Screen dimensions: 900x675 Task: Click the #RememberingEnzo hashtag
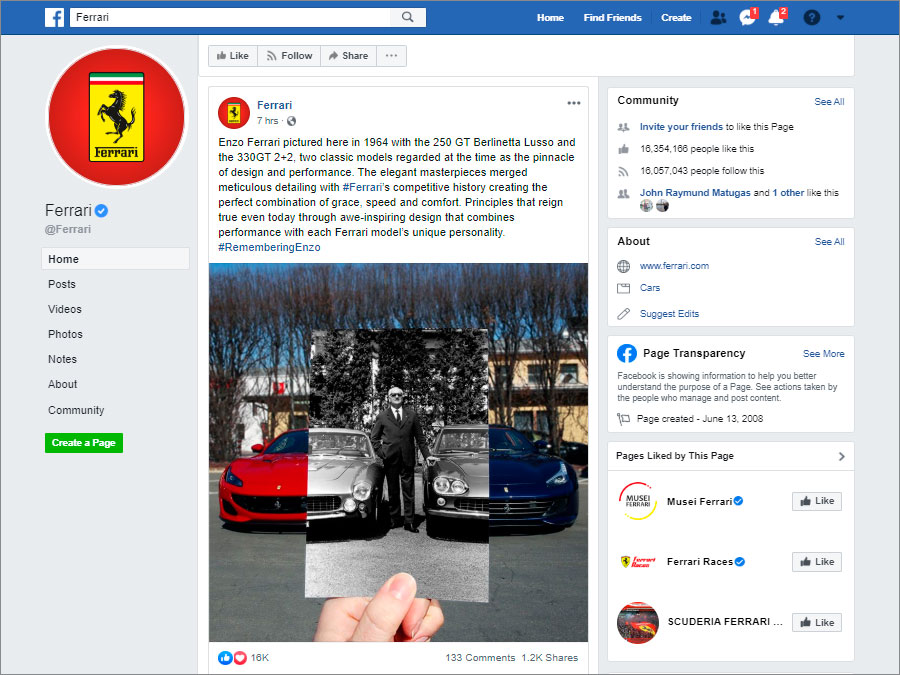269,247
